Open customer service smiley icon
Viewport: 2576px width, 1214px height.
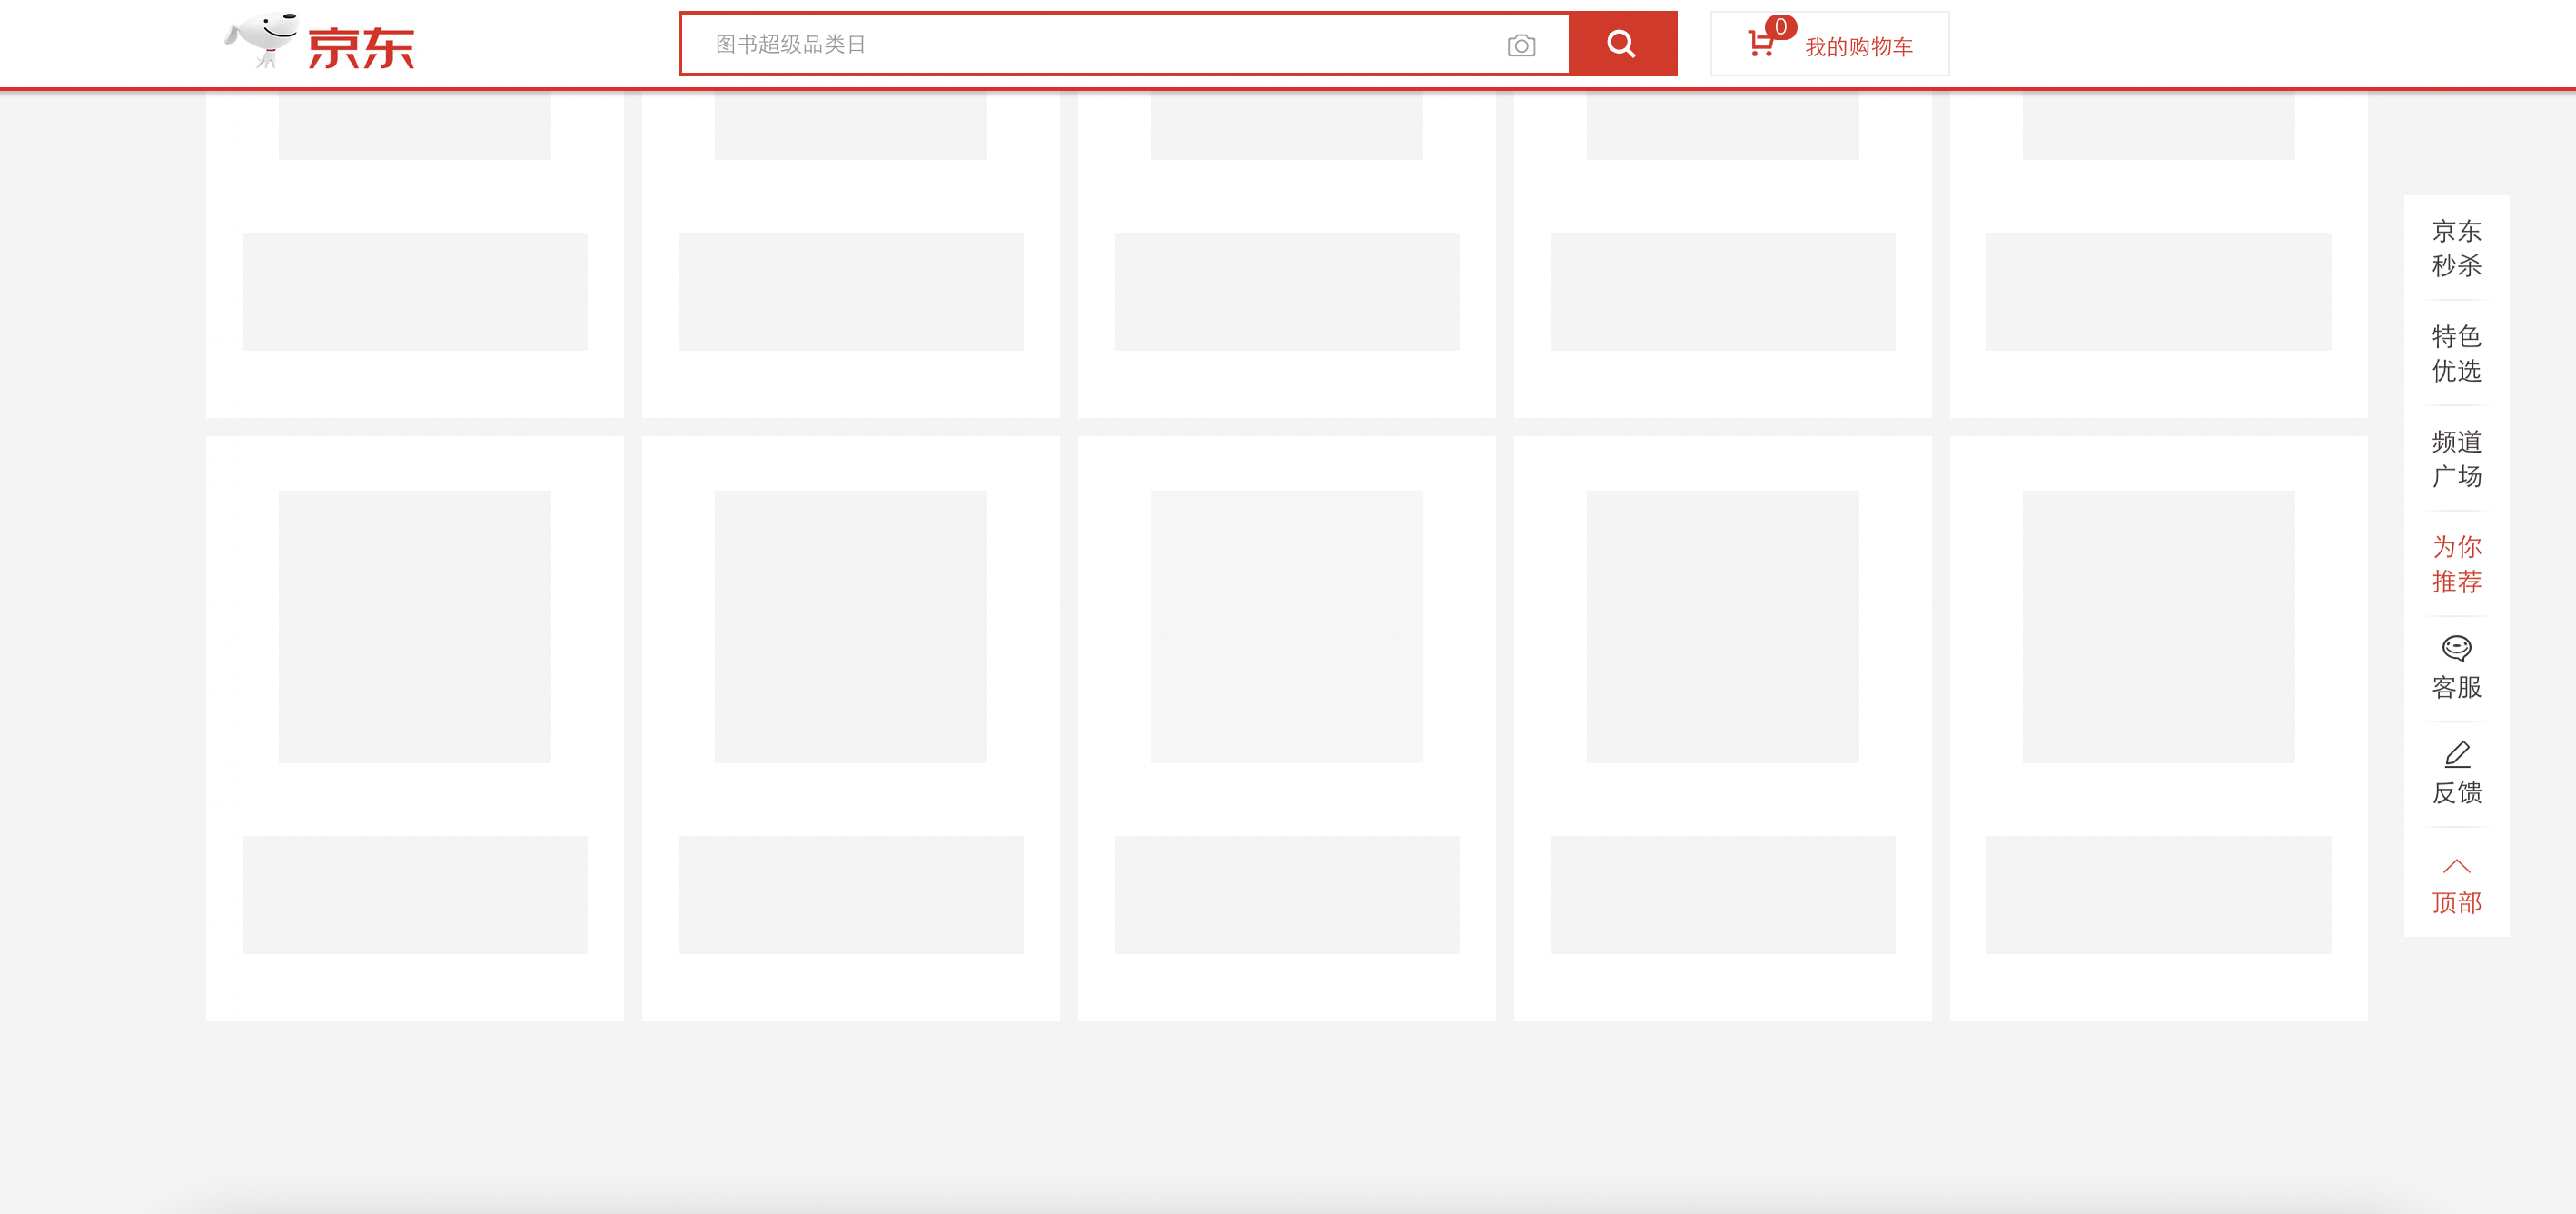pos(2456,648)
